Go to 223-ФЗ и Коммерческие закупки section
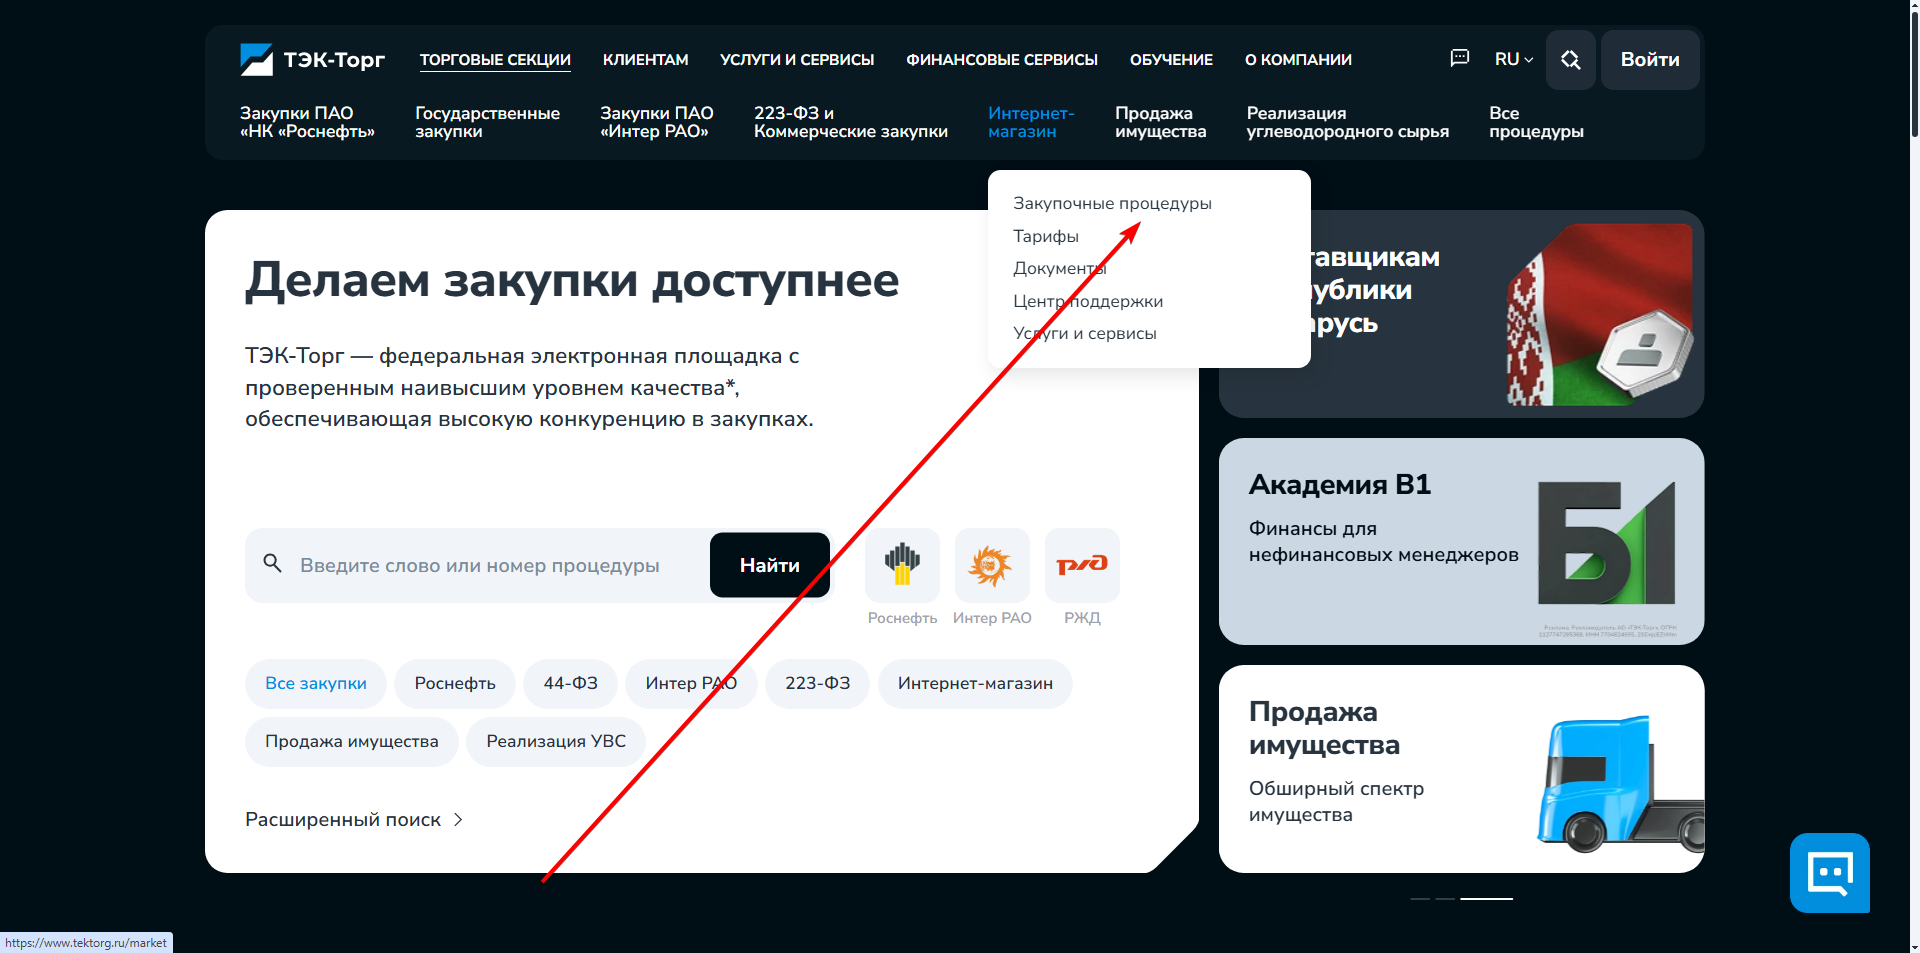 (851, 122)
